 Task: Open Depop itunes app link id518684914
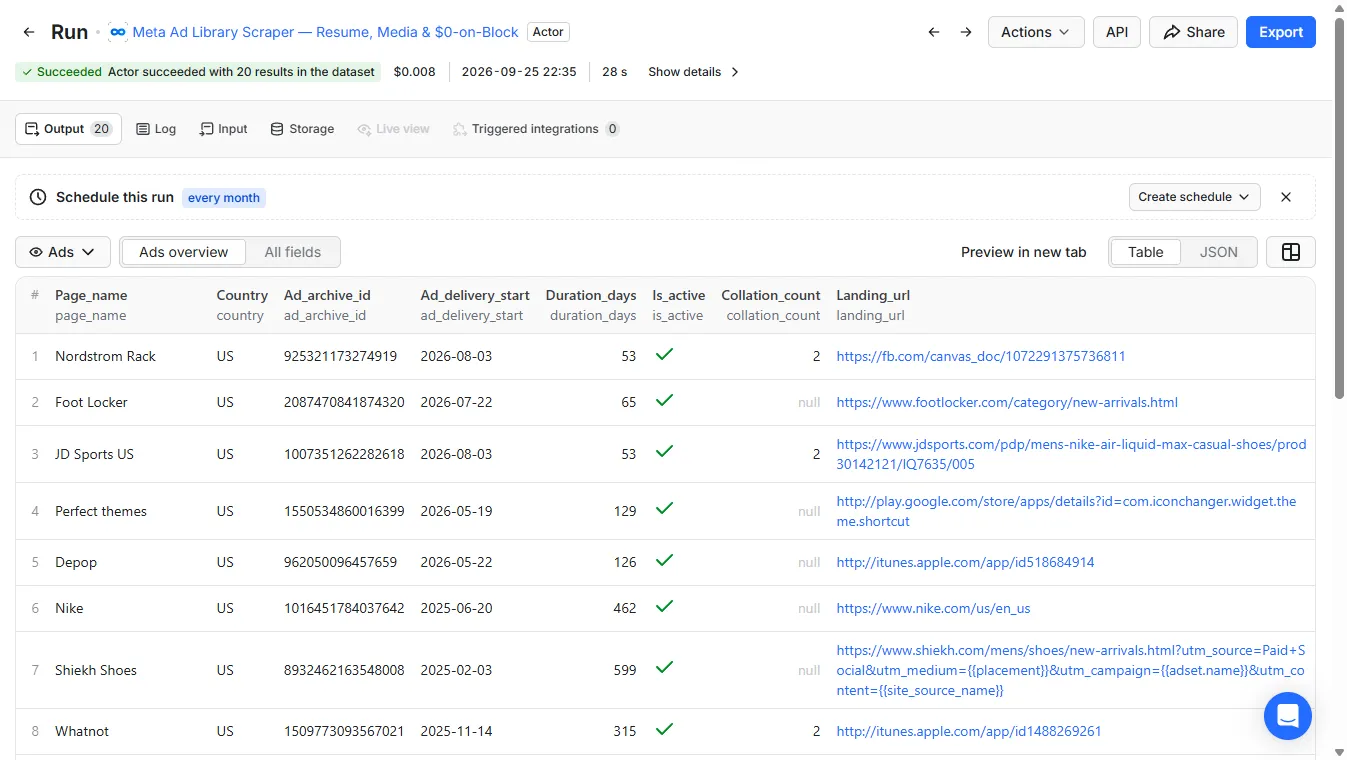click(x=965, y=562)
